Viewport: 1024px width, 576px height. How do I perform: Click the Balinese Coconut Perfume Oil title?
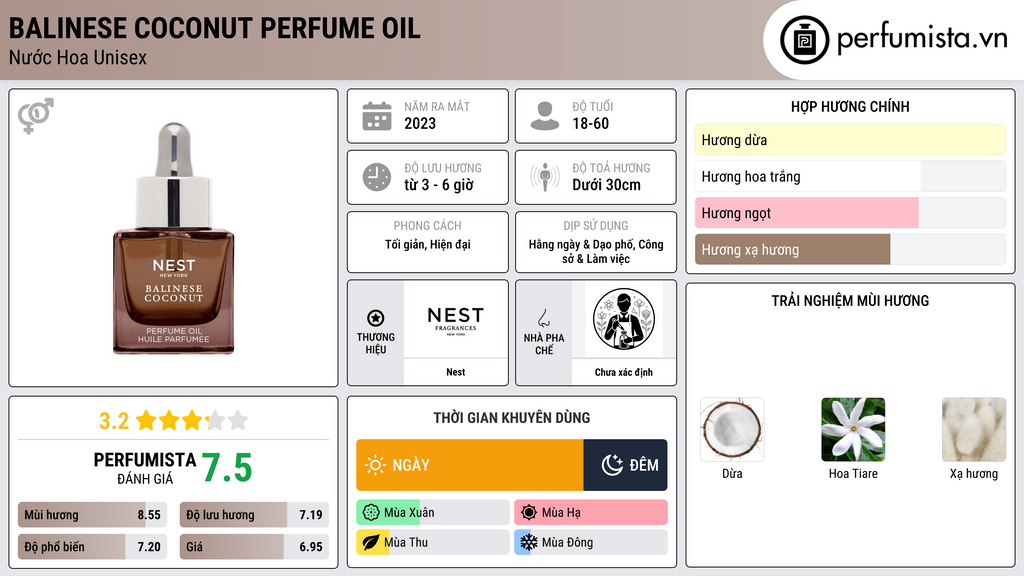point(214,28)
